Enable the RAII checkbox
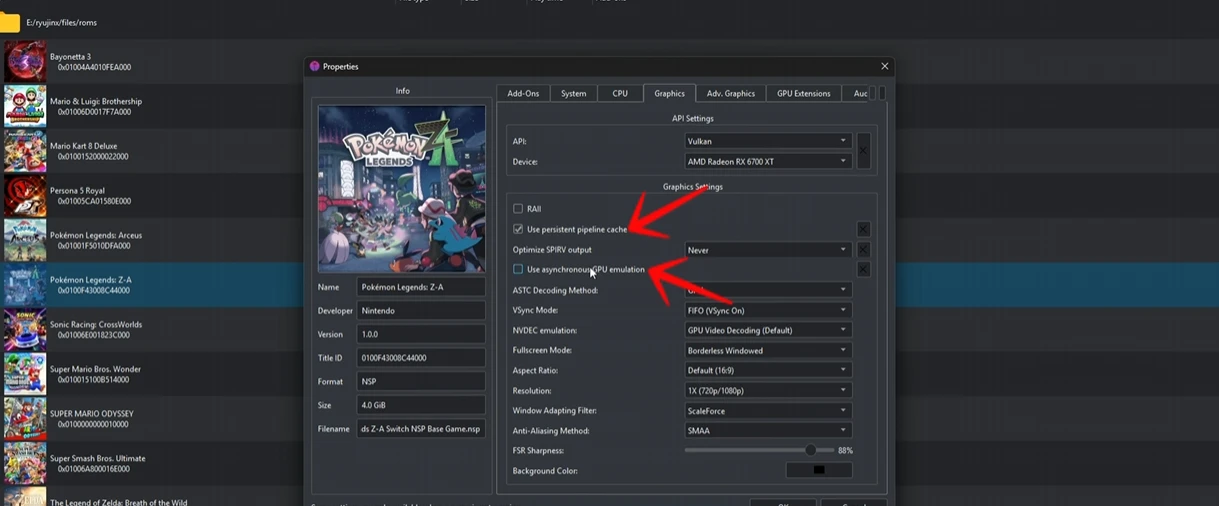 (518, 209)
